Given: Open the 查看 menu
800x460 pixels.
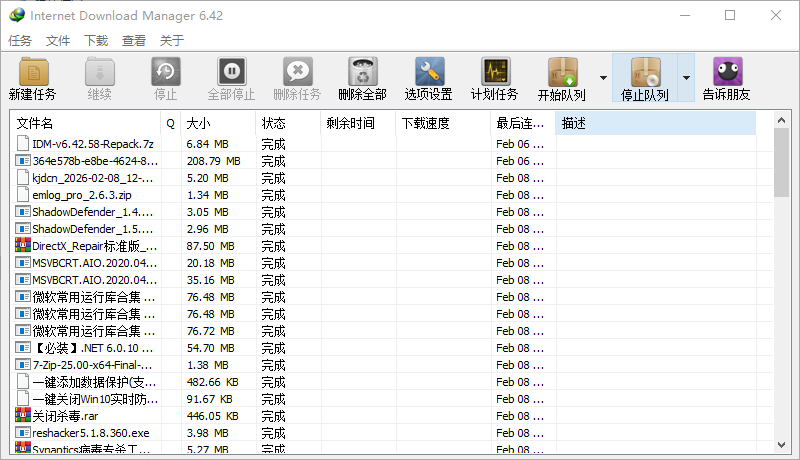Looking at the screenshot, I should (x=134, y=41).
